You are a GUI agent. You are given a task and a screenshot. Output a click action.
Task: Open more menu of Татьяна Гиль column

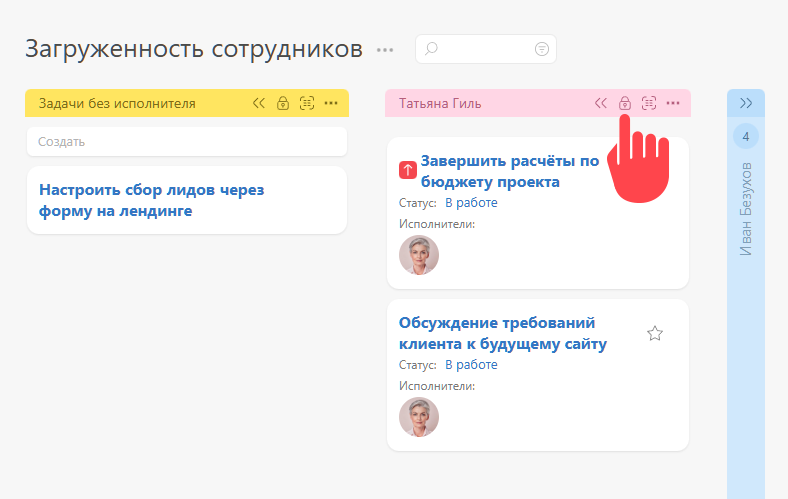click(673, 103)
